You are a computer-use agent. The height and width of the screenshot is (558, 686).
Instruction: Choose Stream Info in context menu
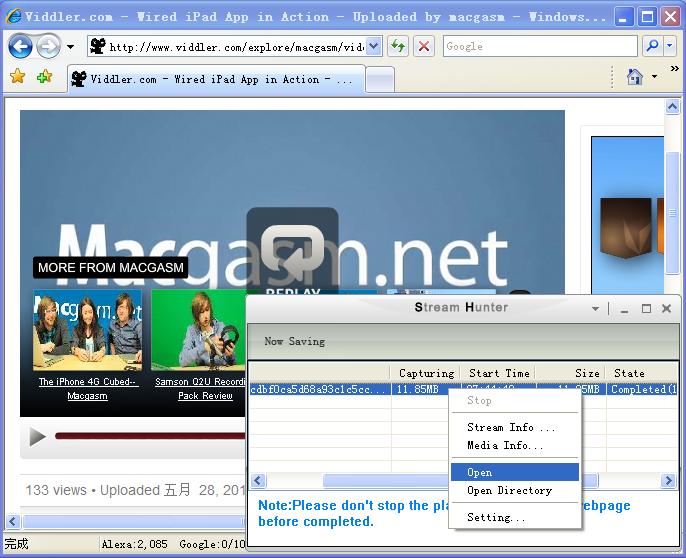(x=515, y=427)
